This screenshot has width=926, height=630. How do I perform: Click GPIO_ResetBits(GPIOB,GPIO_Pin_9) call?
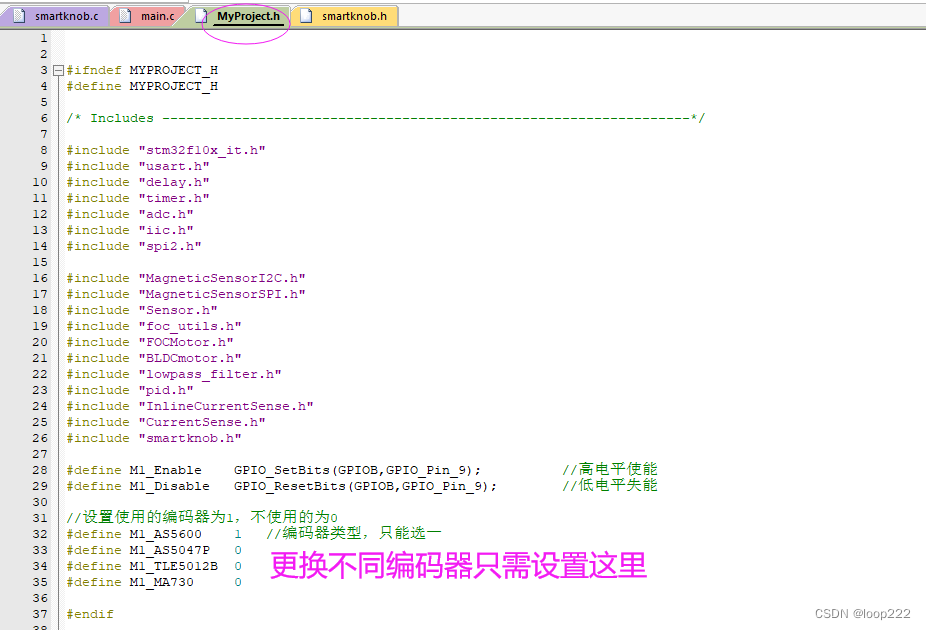coord(366,486)
